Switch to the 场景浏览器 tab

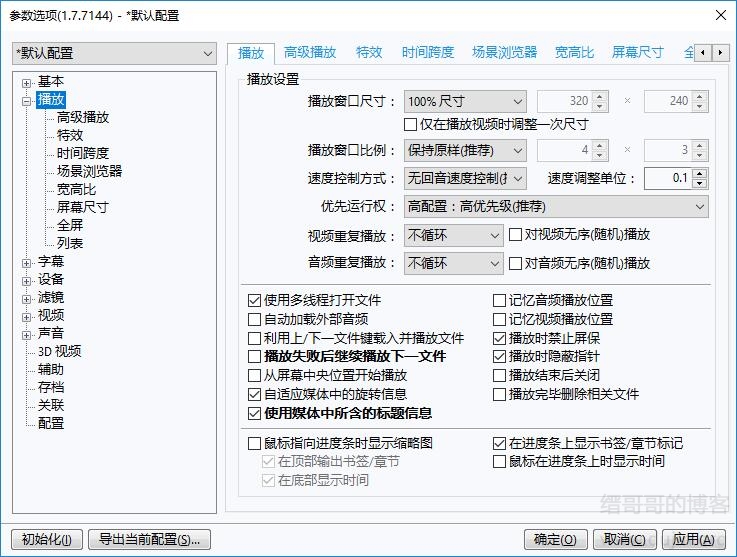point(504,52)
